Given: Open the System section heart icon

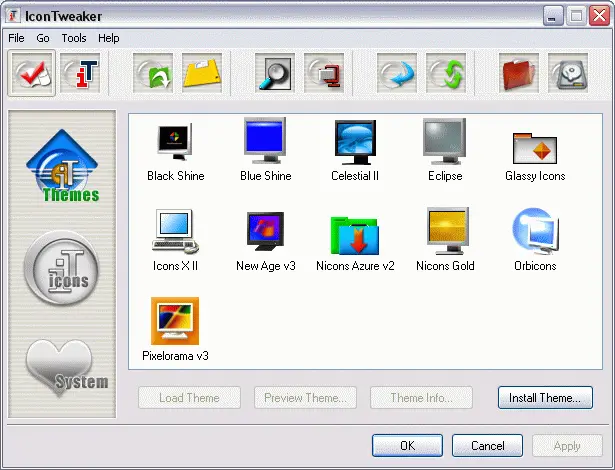Looking at the screenshot, I should tap(62, 366).
